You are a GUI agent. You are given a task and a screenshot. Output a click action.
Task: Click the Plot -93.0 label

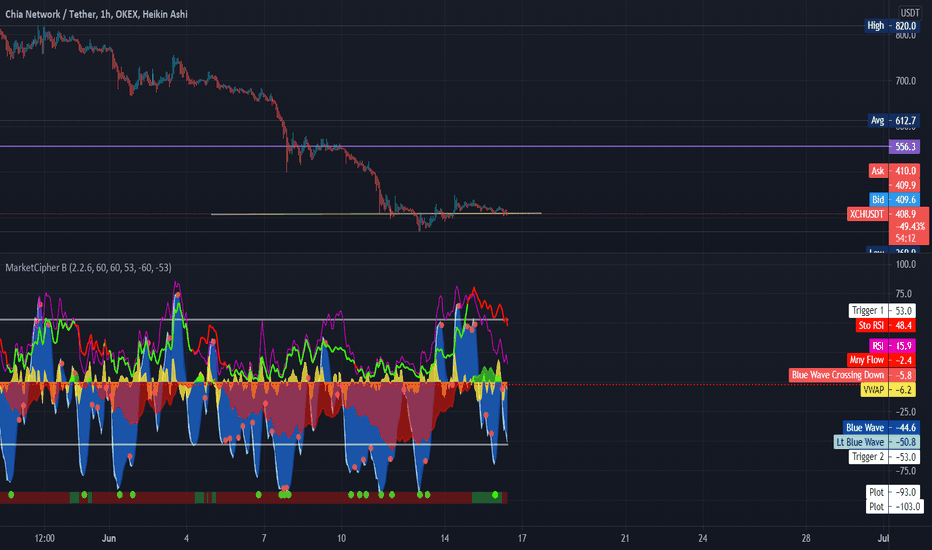tap(893, 492)
